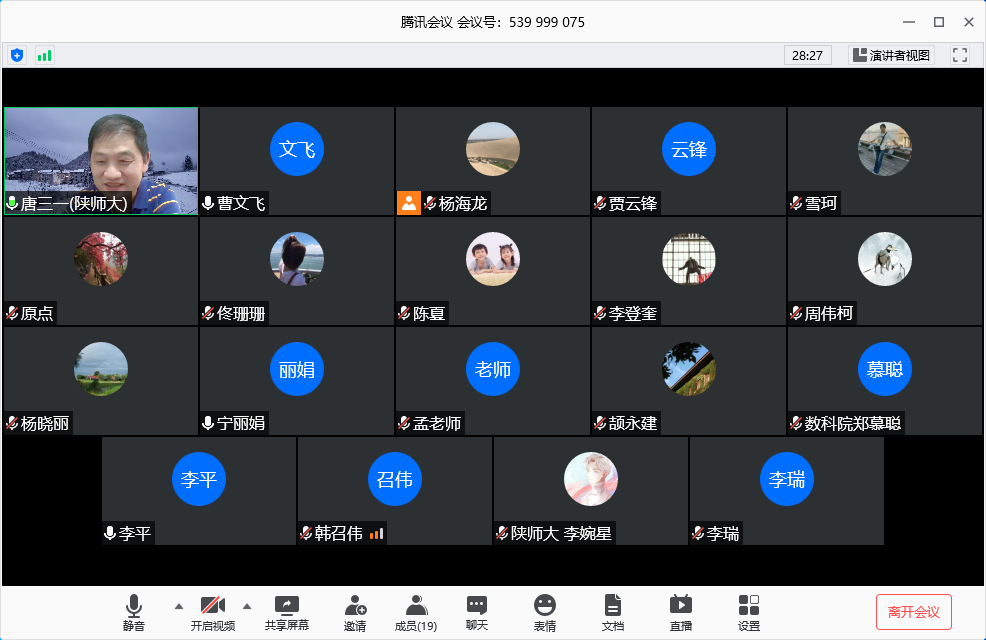
Task: Click 数科院郑慕聪's 慕聪 avatar
Action: [885, 369]
